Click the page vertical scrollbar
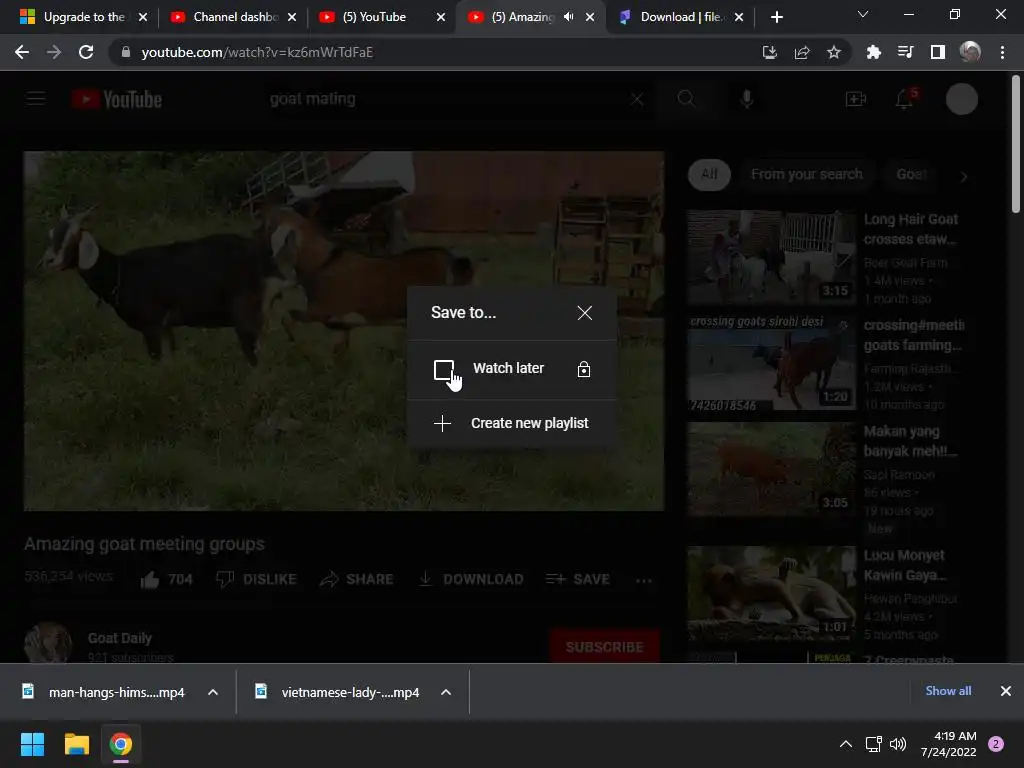1024x768 pixels. coord(1016,145)
